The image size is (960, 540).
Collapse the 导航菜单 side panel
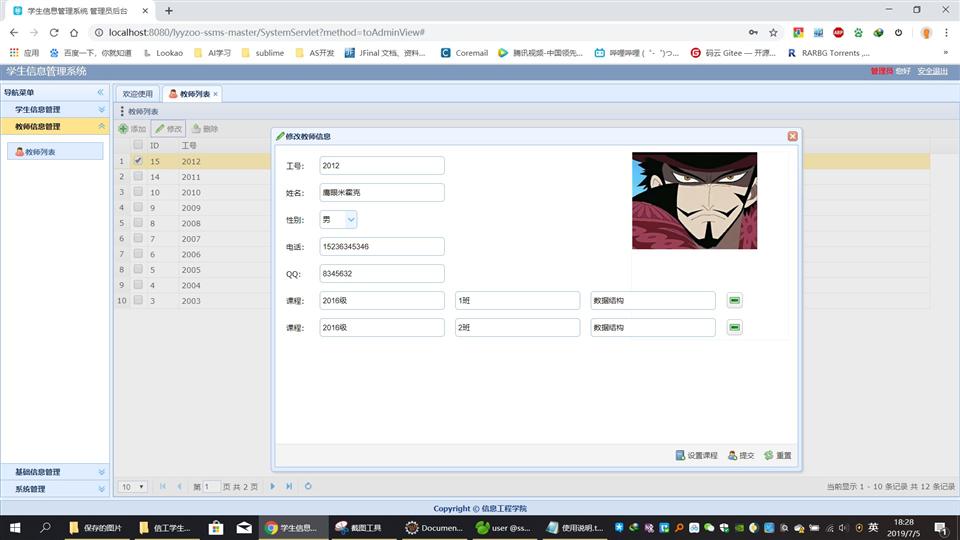100,92
